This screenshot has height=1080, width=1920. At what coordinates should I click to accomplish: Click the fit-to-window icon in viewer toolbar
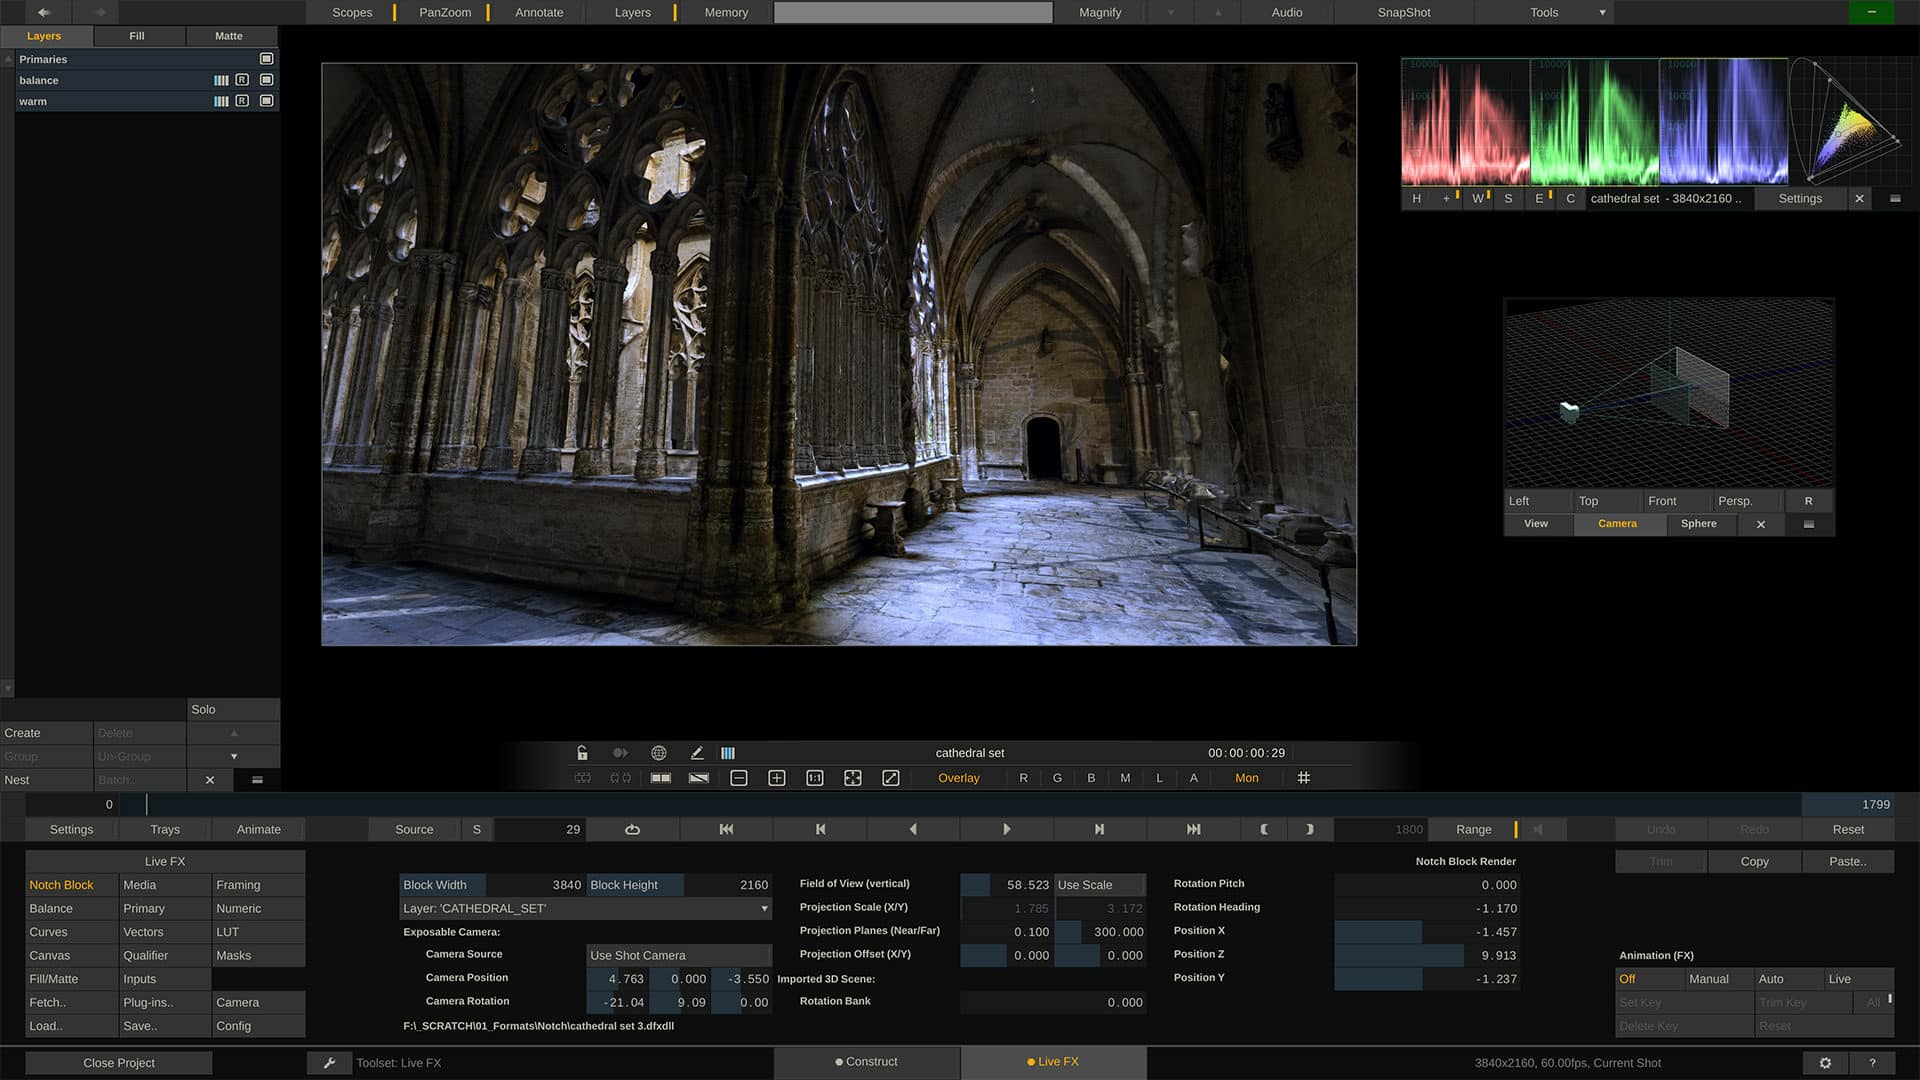tap(852, 777)
